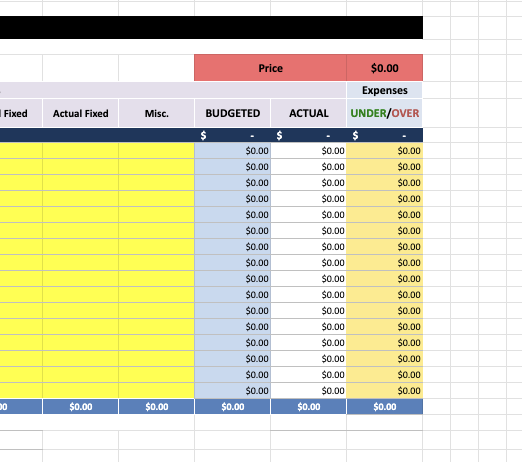
Task: Click first blue BUDGETED $0.00 cell
Action: tap(232, 151)
